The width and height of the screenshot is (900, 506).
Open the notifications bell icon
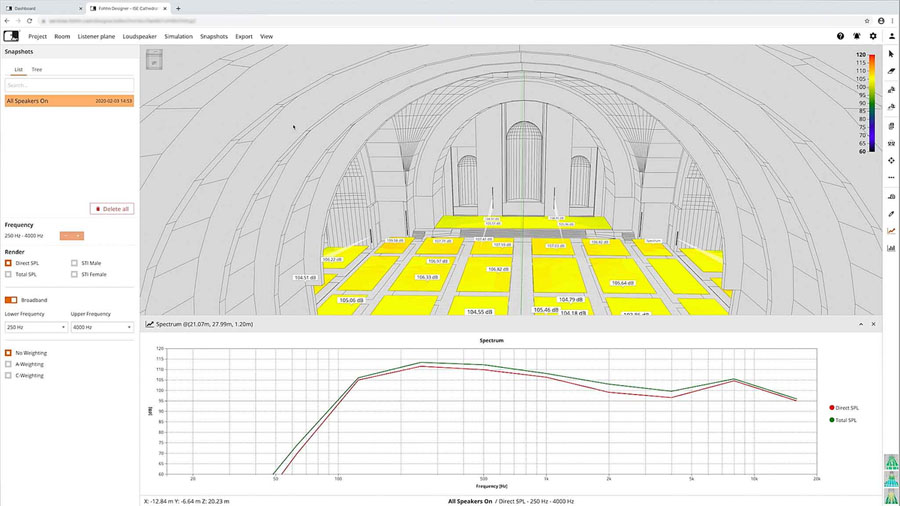856,36
